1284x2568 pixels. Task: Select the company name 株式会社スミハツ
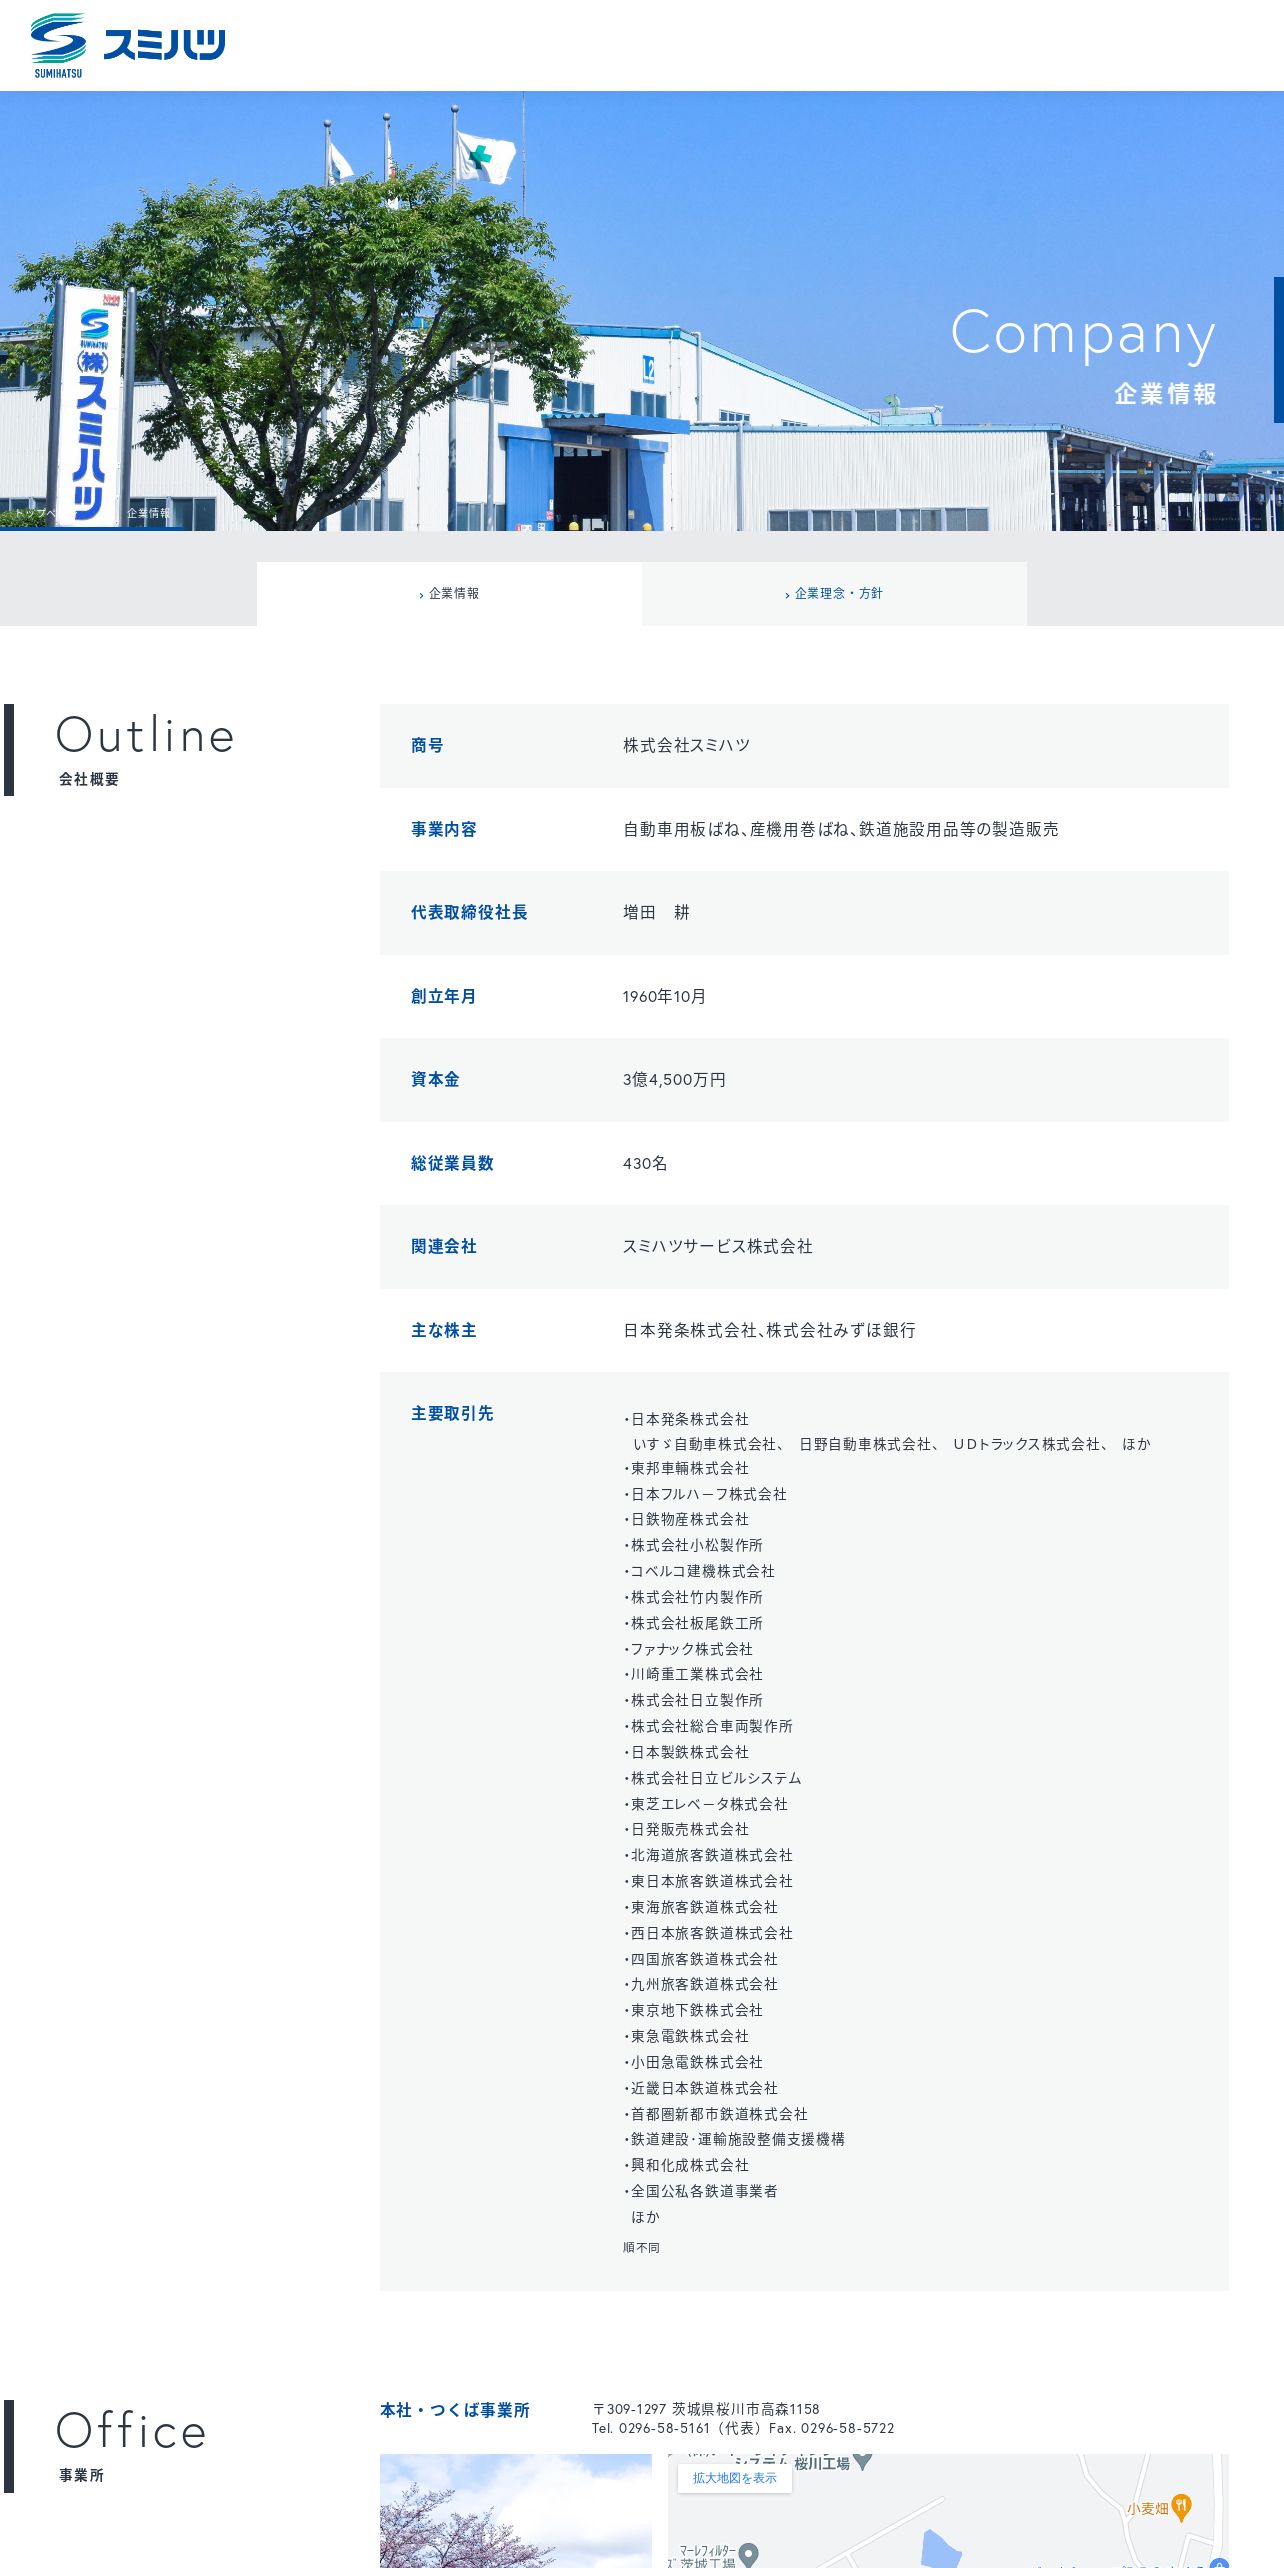pyautogui.click(x=687, y=746)
